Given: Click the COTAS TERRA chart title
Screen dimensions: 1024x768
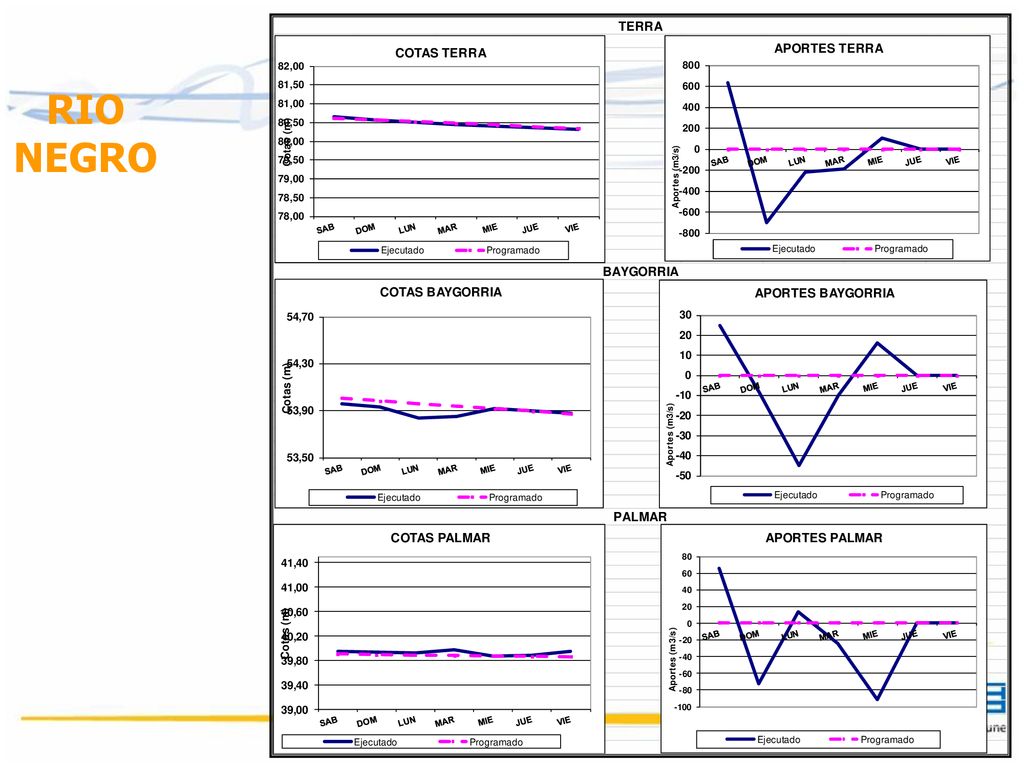Looking at the screenshot, I should 441,53.
